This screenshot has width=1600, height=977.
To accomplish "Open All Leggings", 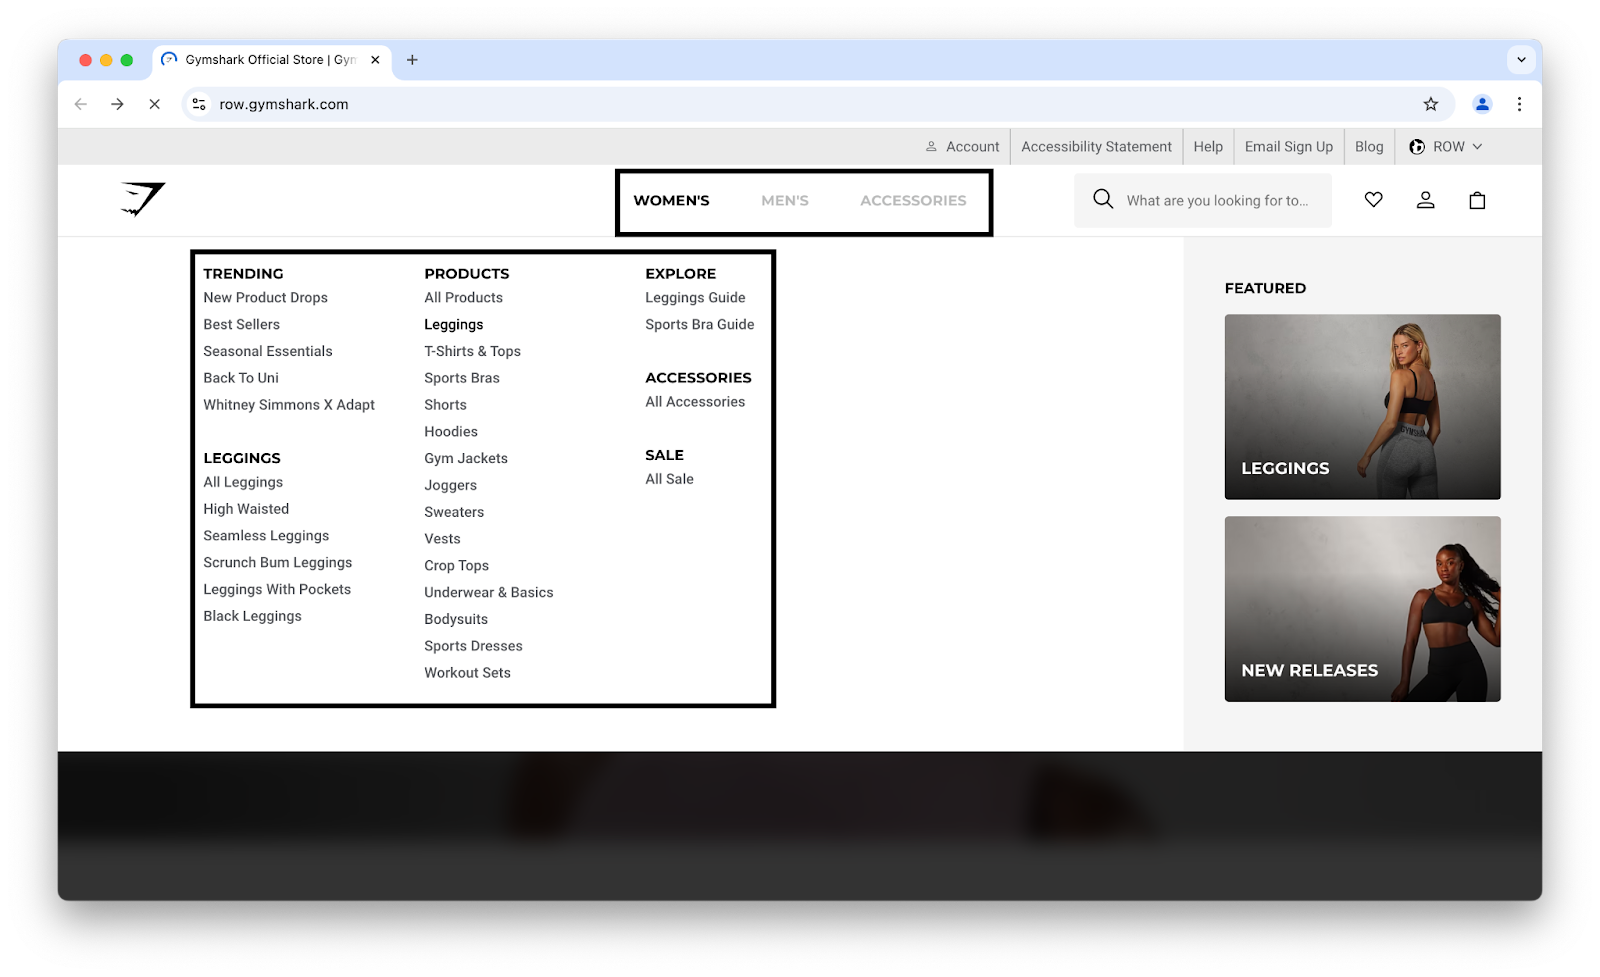I will [243, 482].
